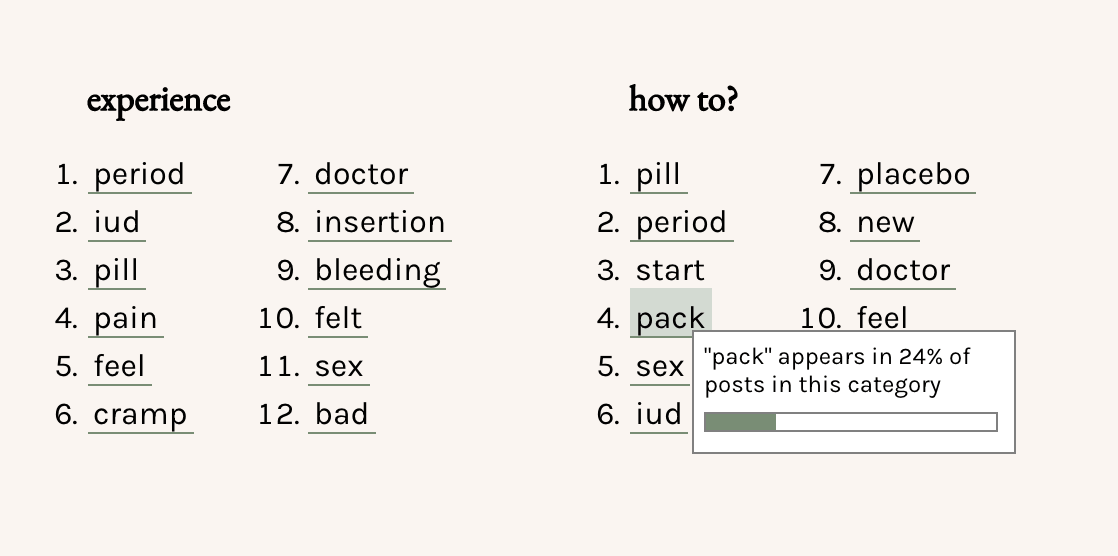
Task: Click the "experience" category heading
Action: coord(158,101)
